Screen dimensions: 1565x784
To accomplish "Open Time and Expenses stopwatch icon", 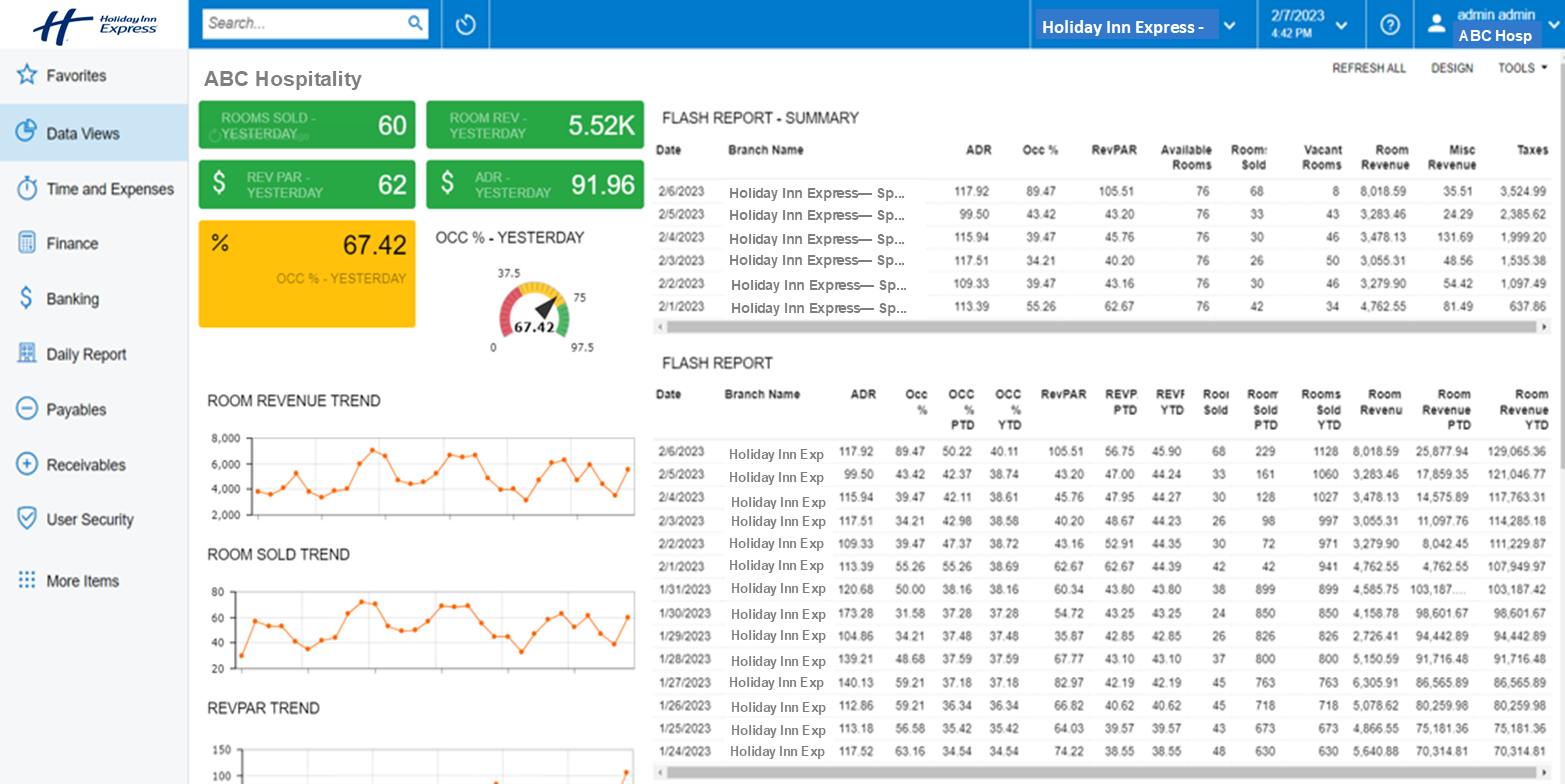I will [27, 189].
